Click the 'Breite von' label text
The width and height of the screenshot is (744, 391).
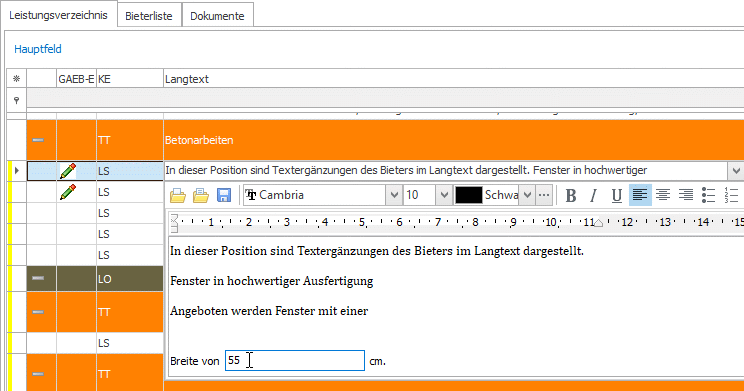195,361
